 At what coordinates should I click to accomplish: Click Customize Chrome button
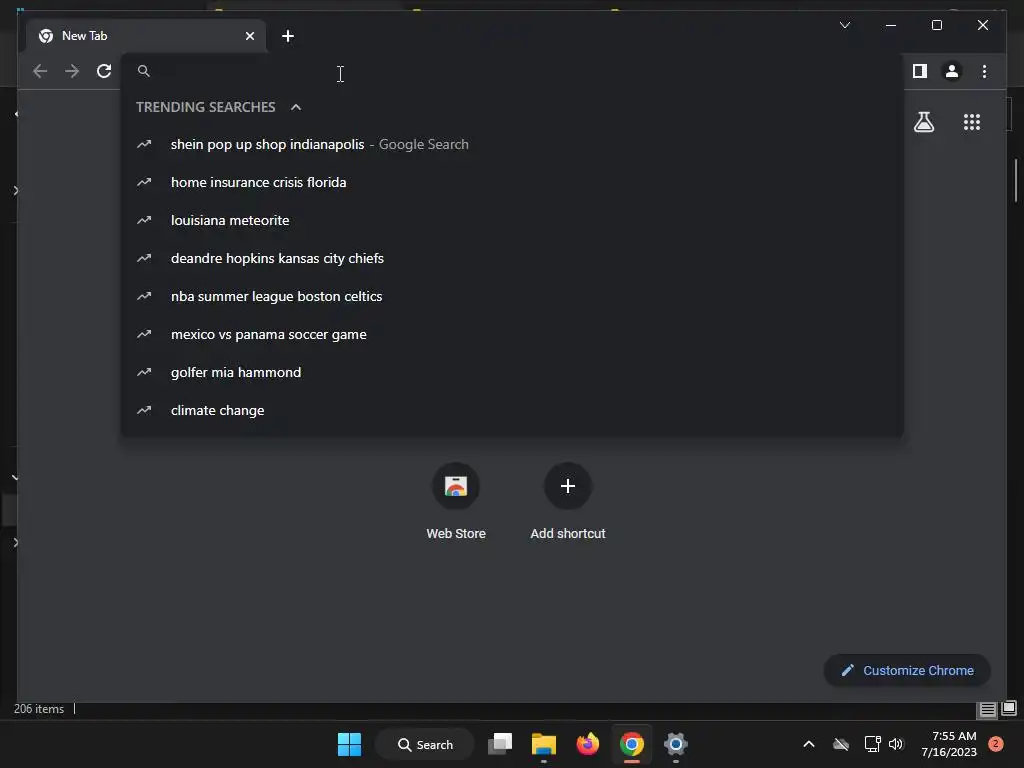pos(907,671)
